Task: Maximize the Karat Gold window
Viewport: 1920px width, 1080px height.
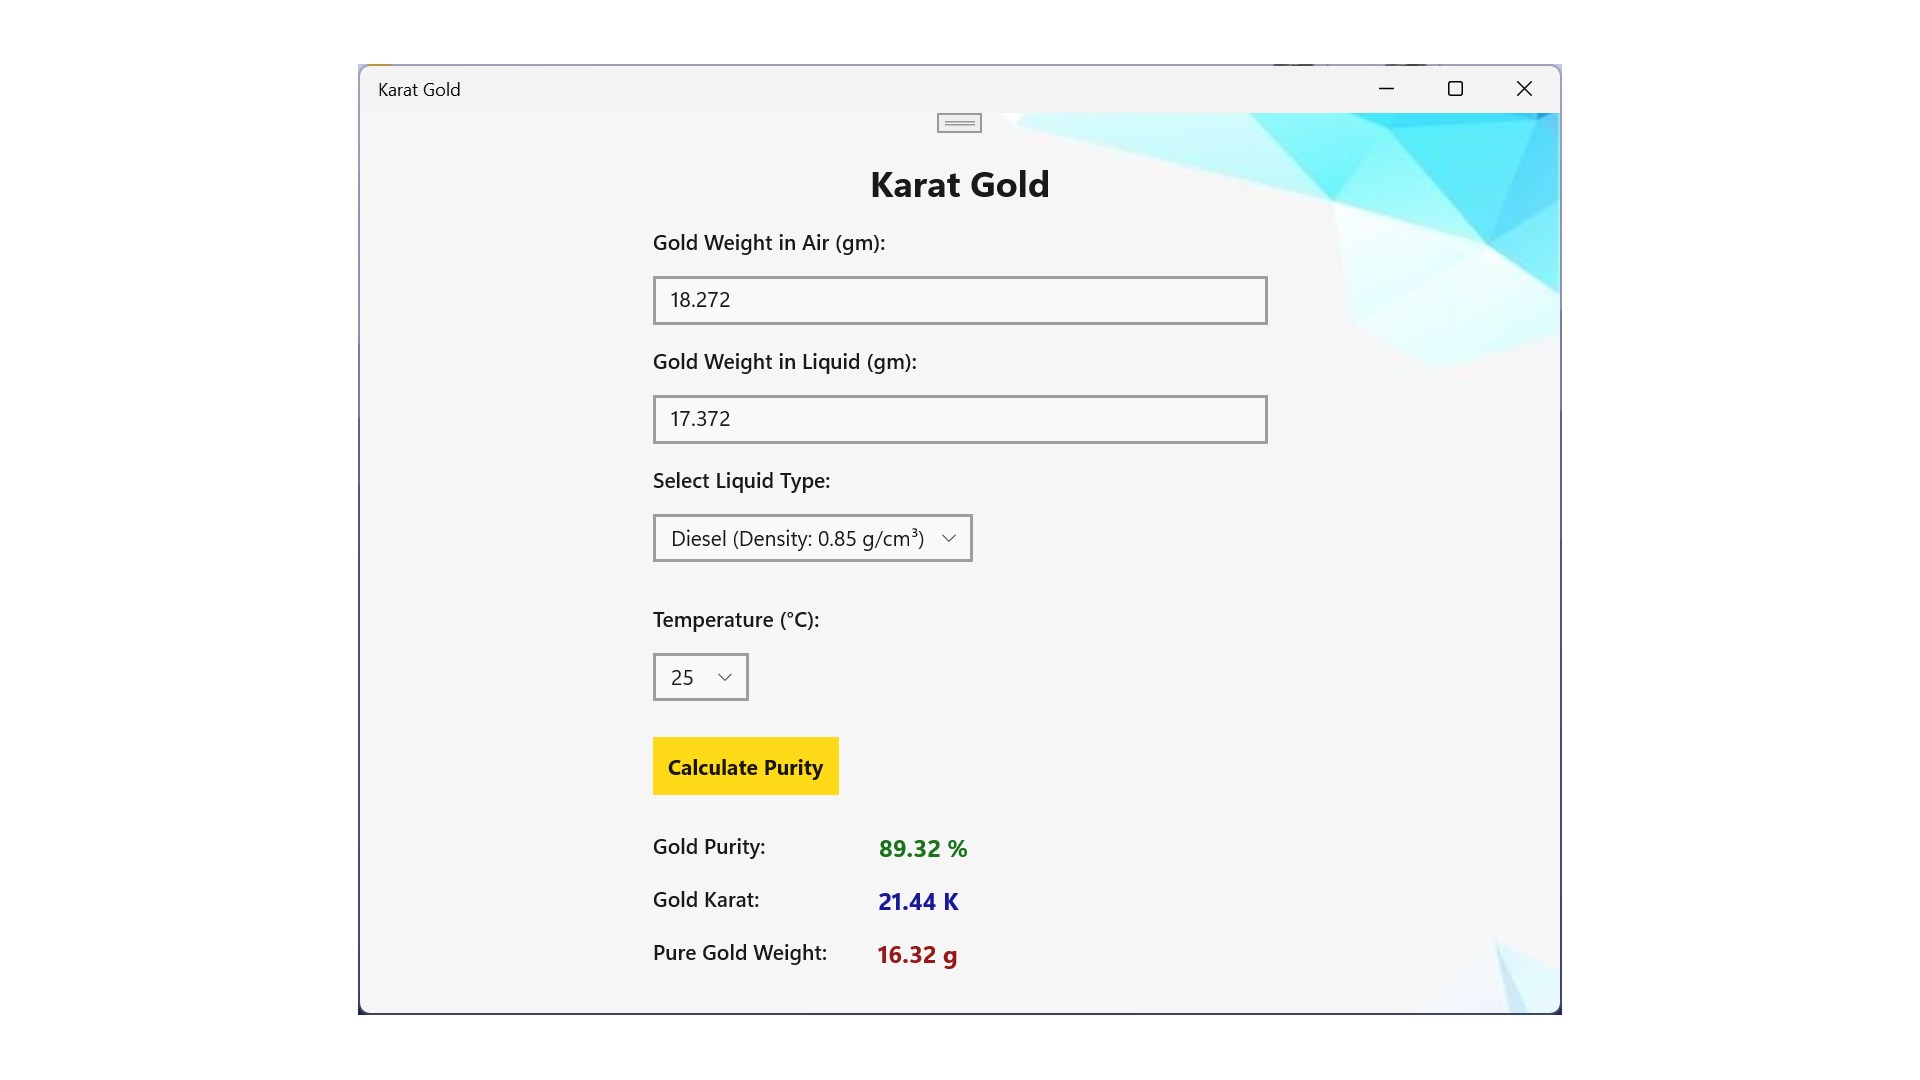Action: tap(1455, 89)
